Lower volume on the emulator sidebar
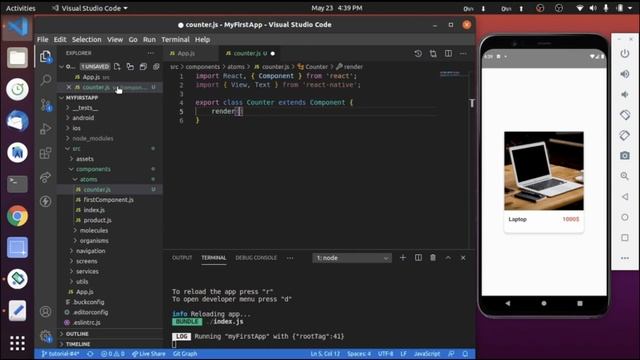Image resolution: width=640 pixels, height=360 pixels. tap(625, 94)
